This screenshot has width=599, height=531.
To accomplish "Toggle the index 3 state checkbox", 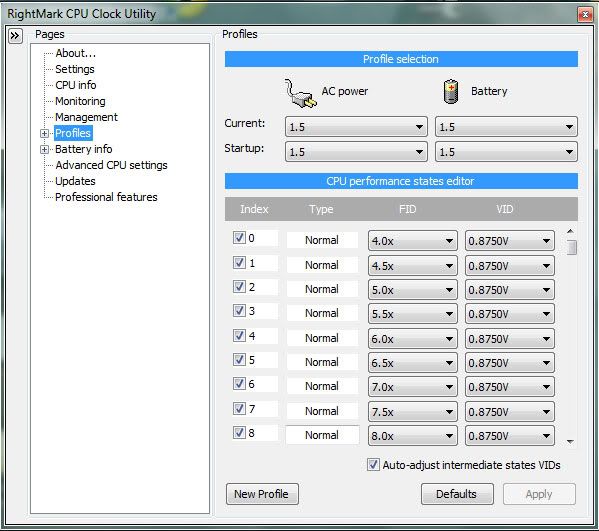I will (x=239, y=311).
